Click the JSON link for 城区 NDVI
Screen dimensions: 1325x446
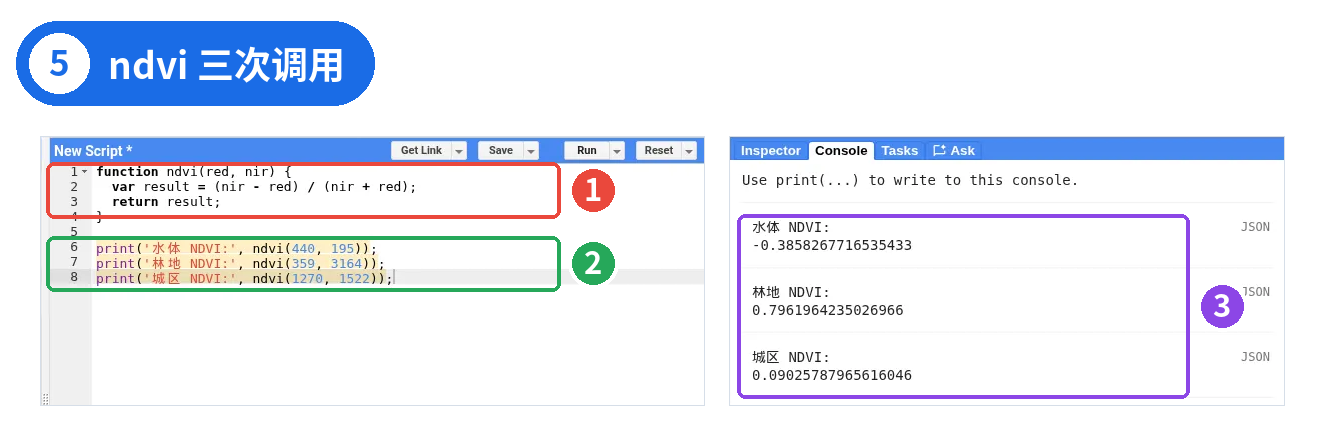(1255, 357)
